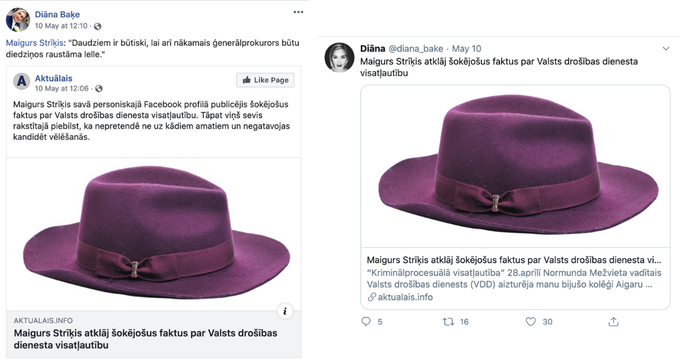Image resolution: width=685 pixels, height=360 pixels.
Task: Click the Twitter profile avatar of Diāna
Action: (339, 57)
